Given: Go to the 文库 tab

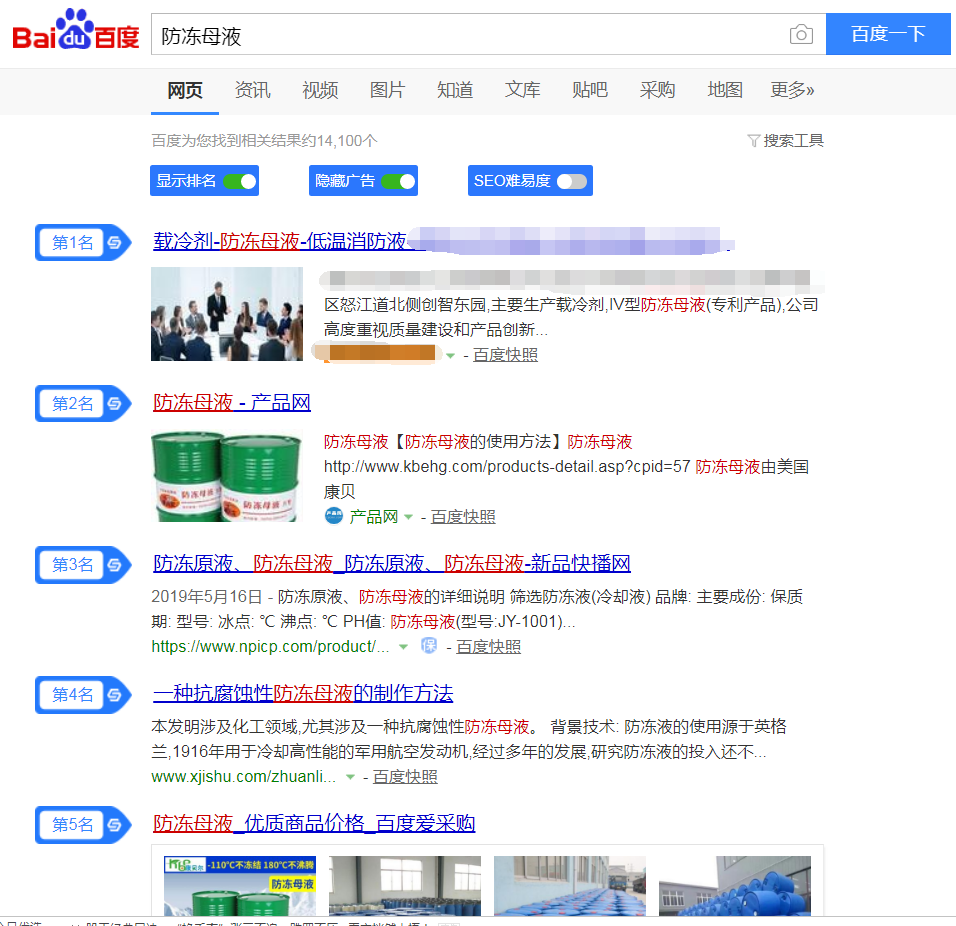Looking at the screenshot, I should (523, 90).
